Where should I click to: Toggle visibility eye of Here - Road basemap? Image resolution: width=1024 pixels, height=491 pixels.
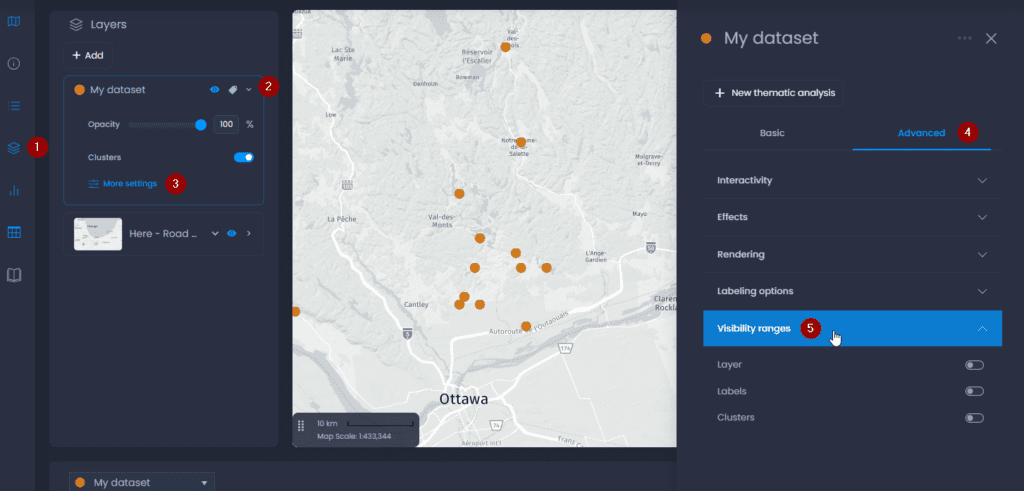[x=231, y=234]
